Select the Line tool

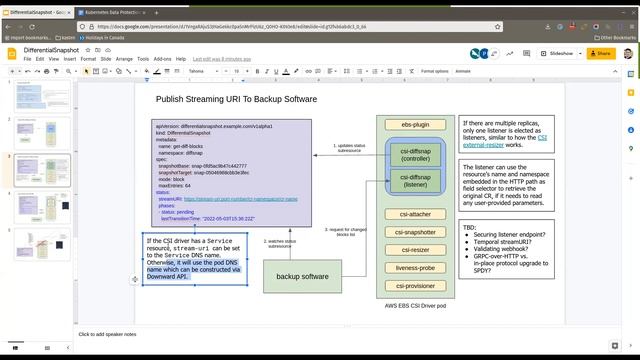coord(129,71)
